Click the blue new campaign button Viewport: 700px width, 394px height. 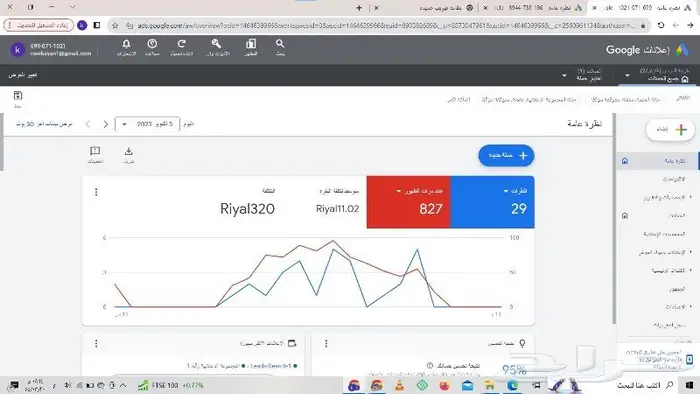(x=506, y=155)
